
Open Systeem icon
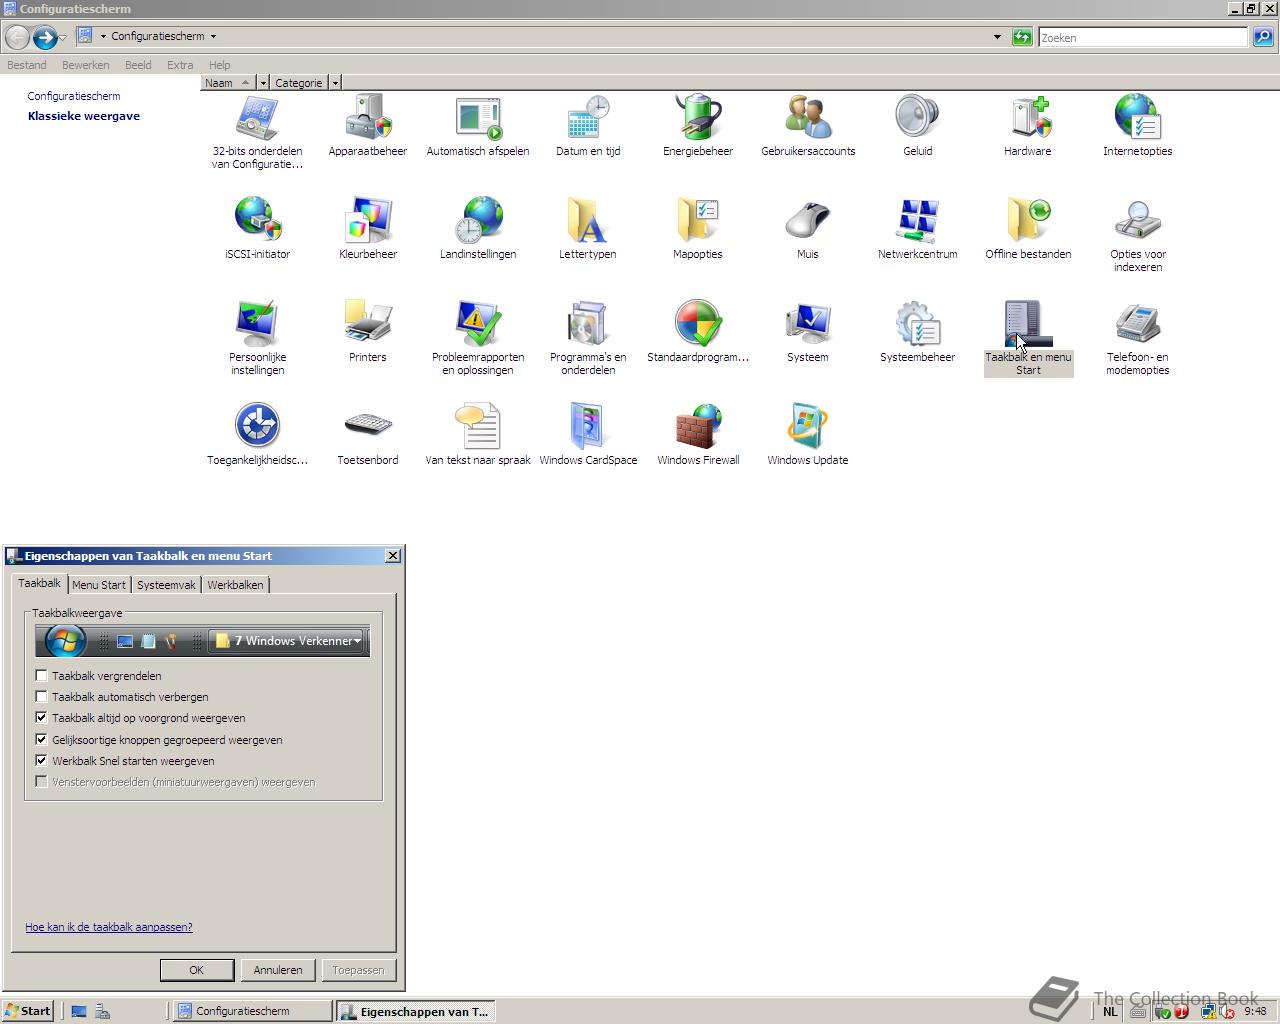point(808,323)
